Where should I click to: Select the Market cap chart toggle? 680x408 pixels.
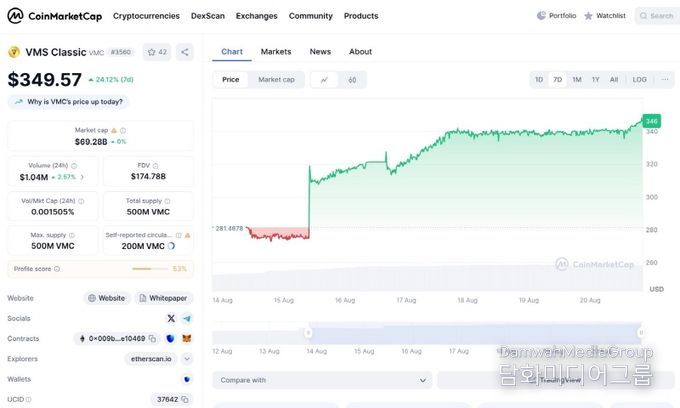pos(276,80)
